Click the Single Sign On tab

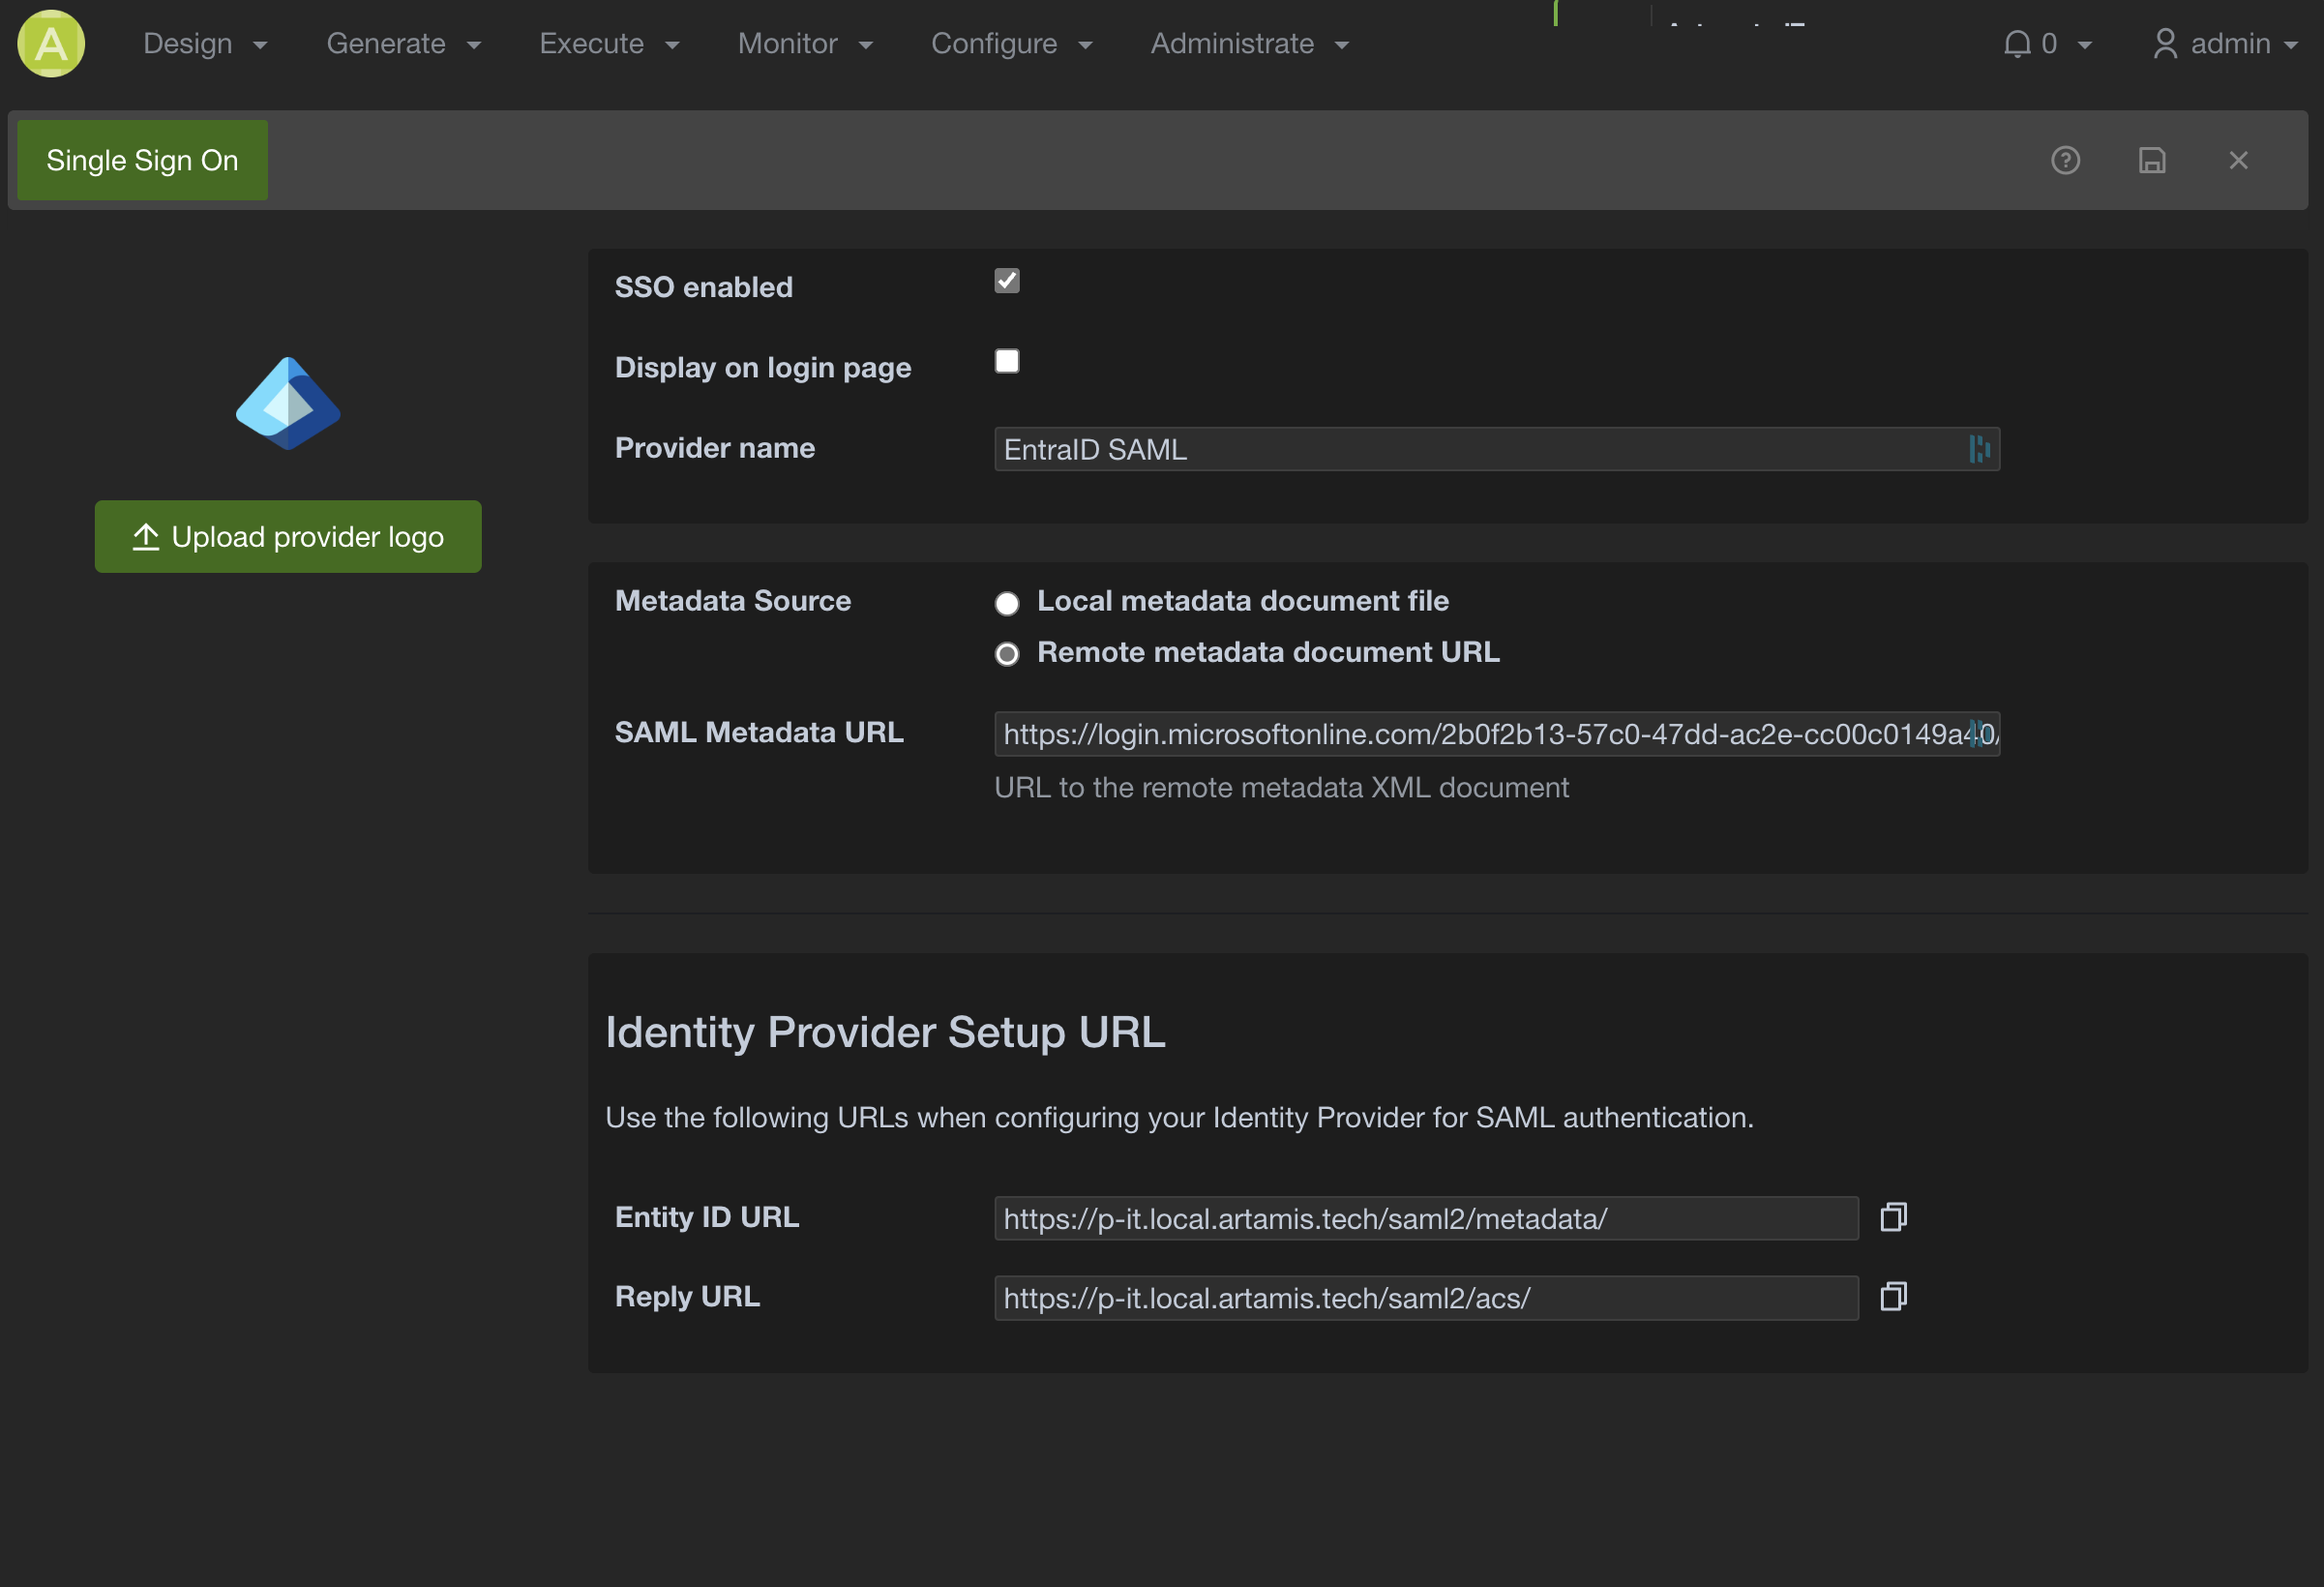(142, 160)
